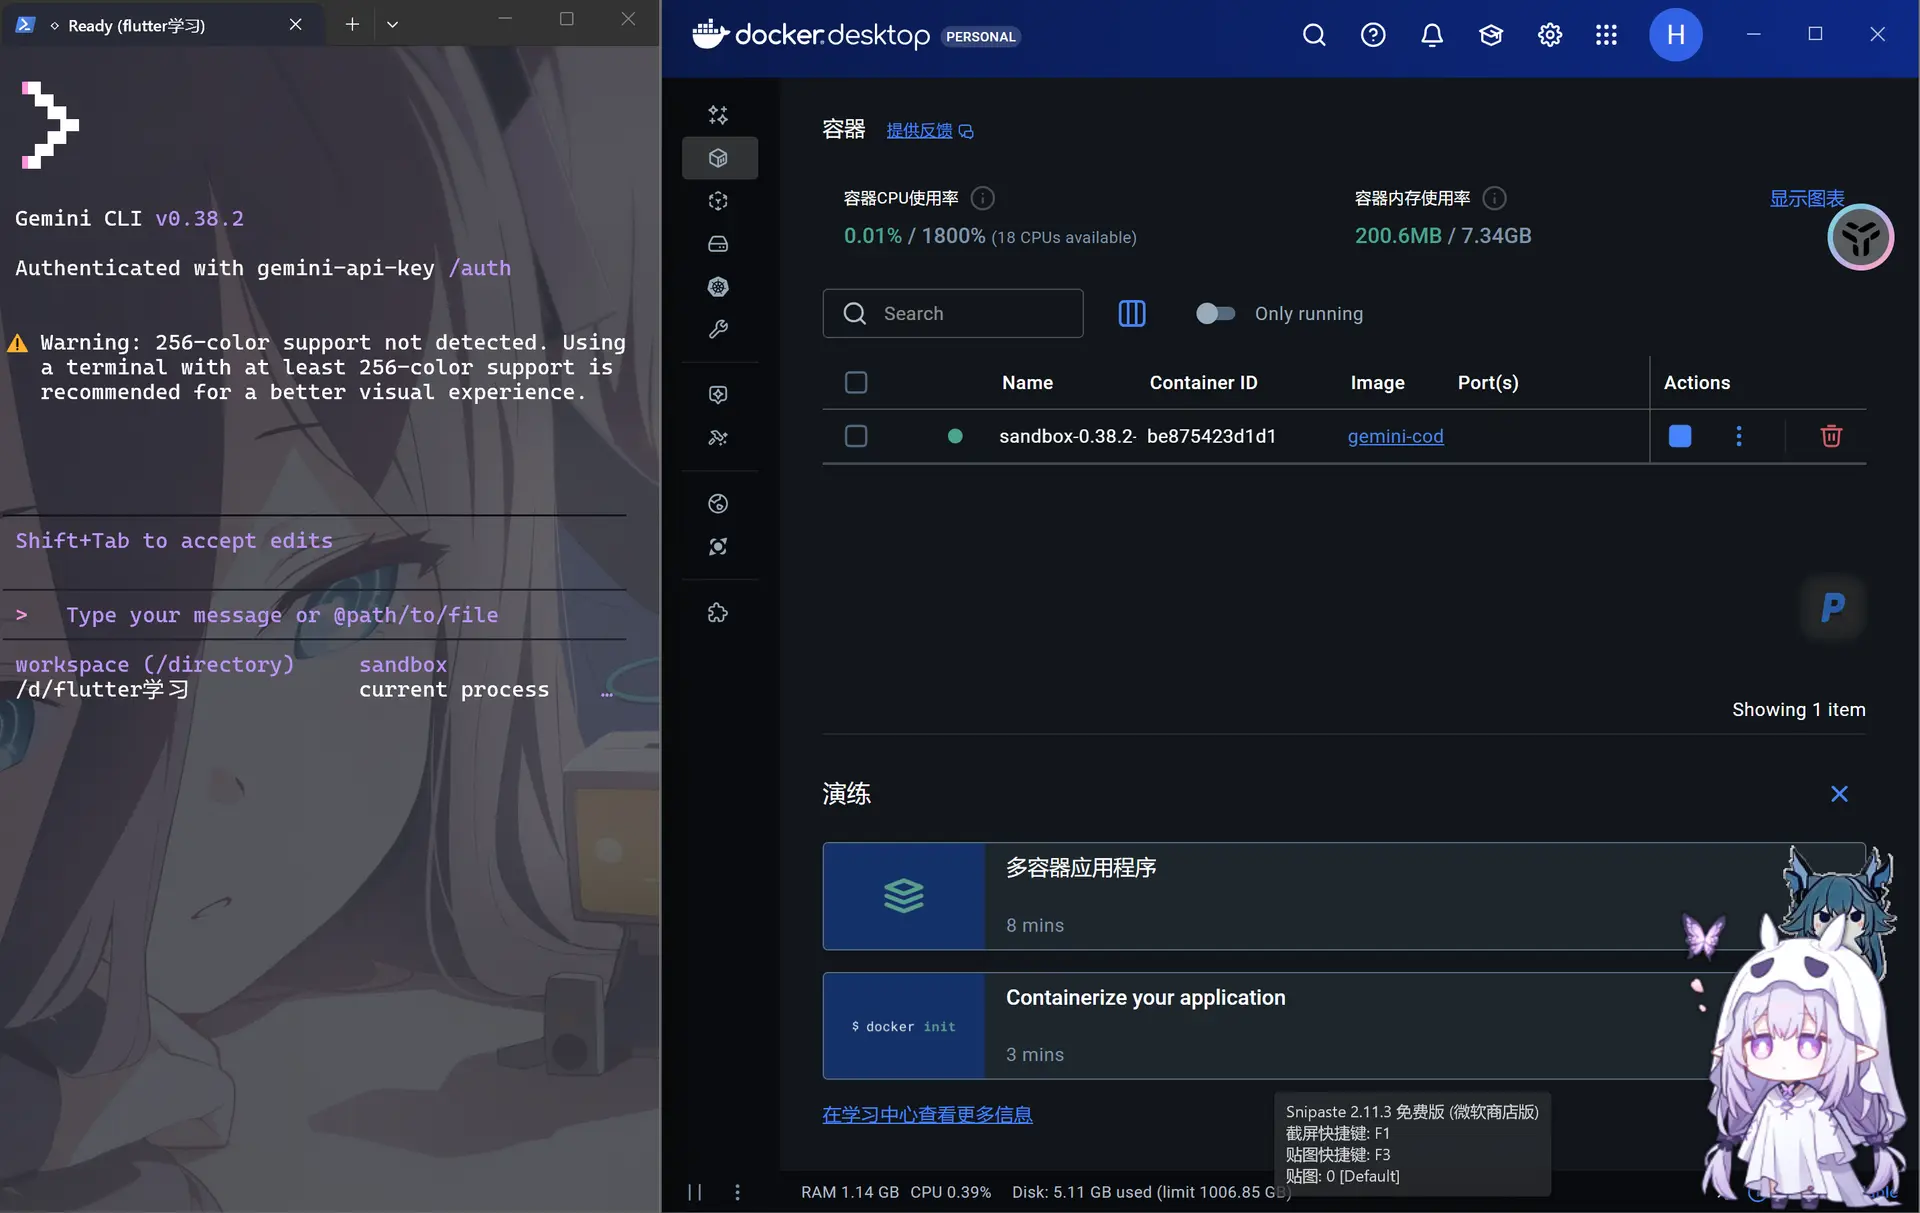Open the sandbox-0.38.2 container name
1920x1213 pixels.
[x=1067, y=436]
